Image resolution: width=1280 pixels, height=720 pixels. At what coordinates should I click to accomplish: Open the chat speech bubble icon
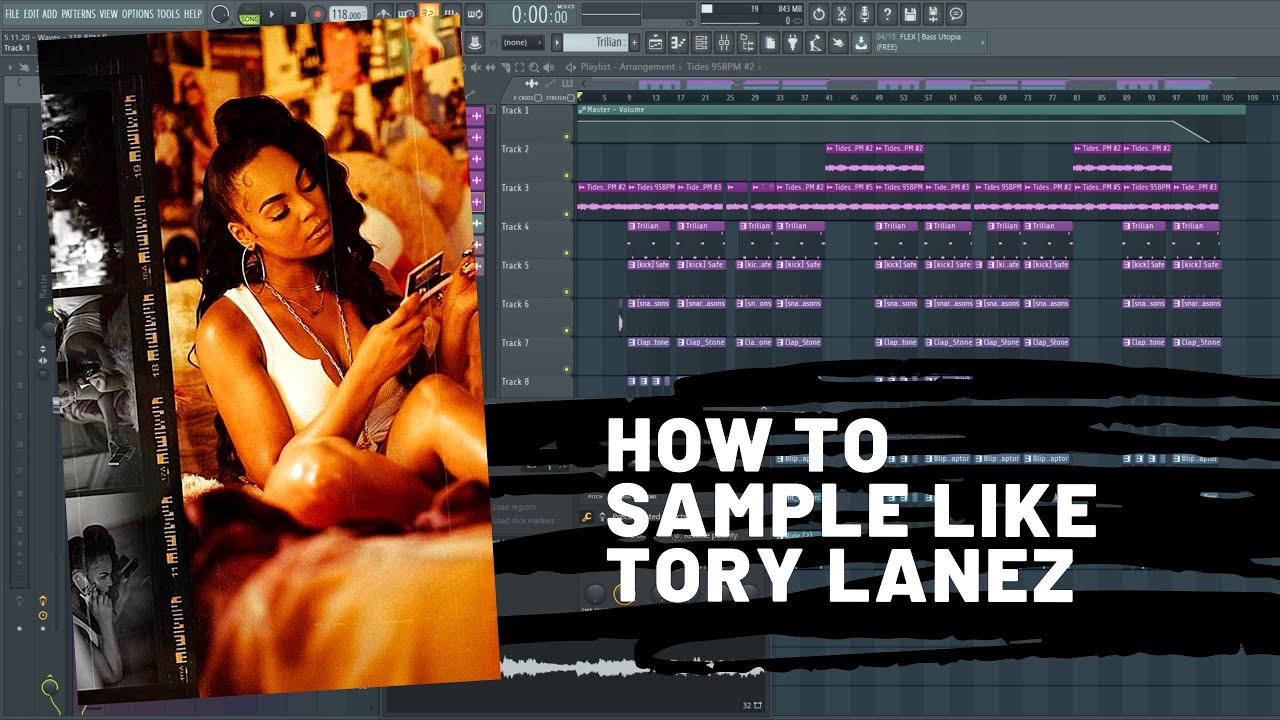point(956,14)
